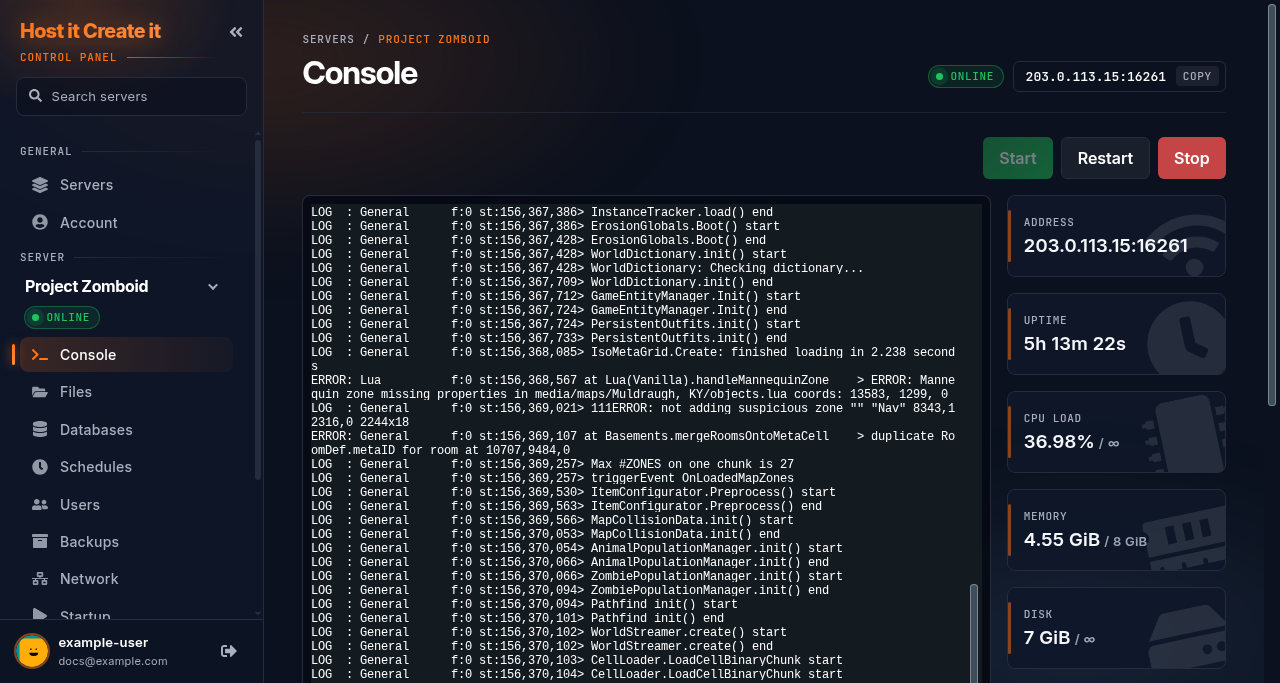Click the "ItemConfigurator.Preprocess() start" line
Screen dimensions: 1280x683
click(573, 492)
